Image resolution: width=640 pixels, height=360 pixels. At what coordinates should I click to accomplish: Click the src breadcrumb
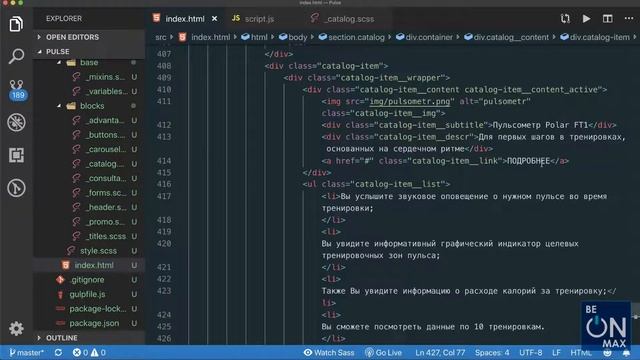[x=160, y=37]
